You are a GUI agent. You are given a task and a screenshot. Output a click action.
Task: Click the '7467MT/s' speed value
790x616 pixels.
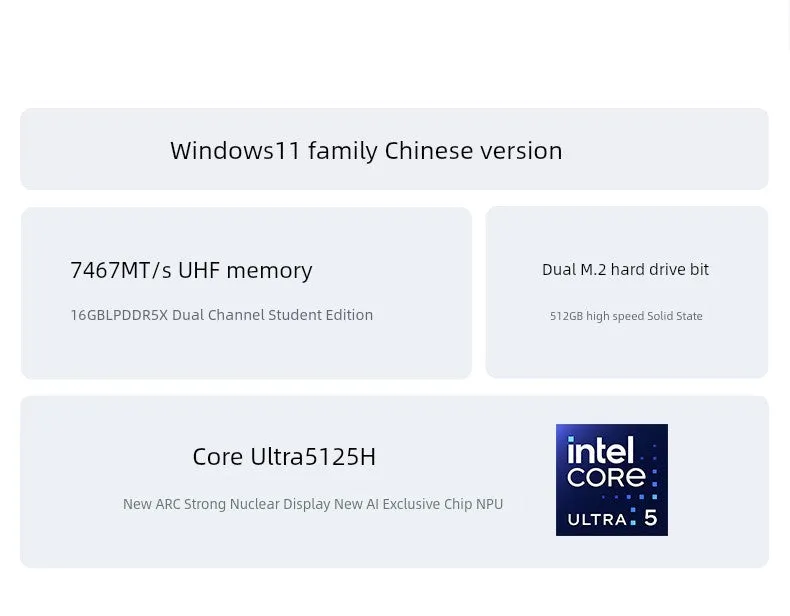pyautogui.click(x=121, y=270)
